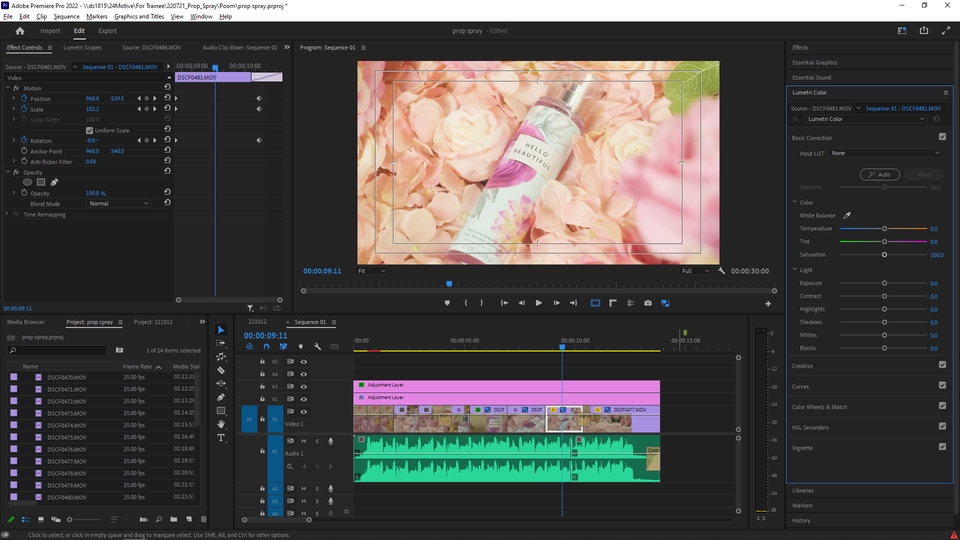Open the Export workspace
The width and height of the screenshot is (960, 540).
pyautogui.click(x=107, y=31)
